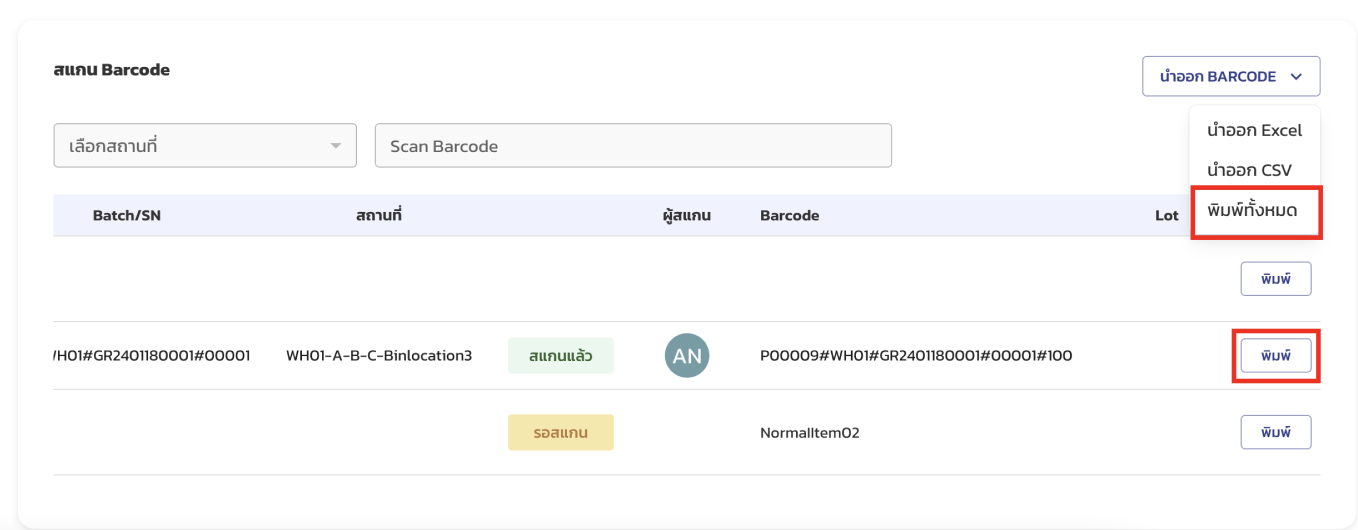Screen dimensions: 1358x530
Task: Choose นำออก Excel from export menu
Action: [x=1254, y=130]
